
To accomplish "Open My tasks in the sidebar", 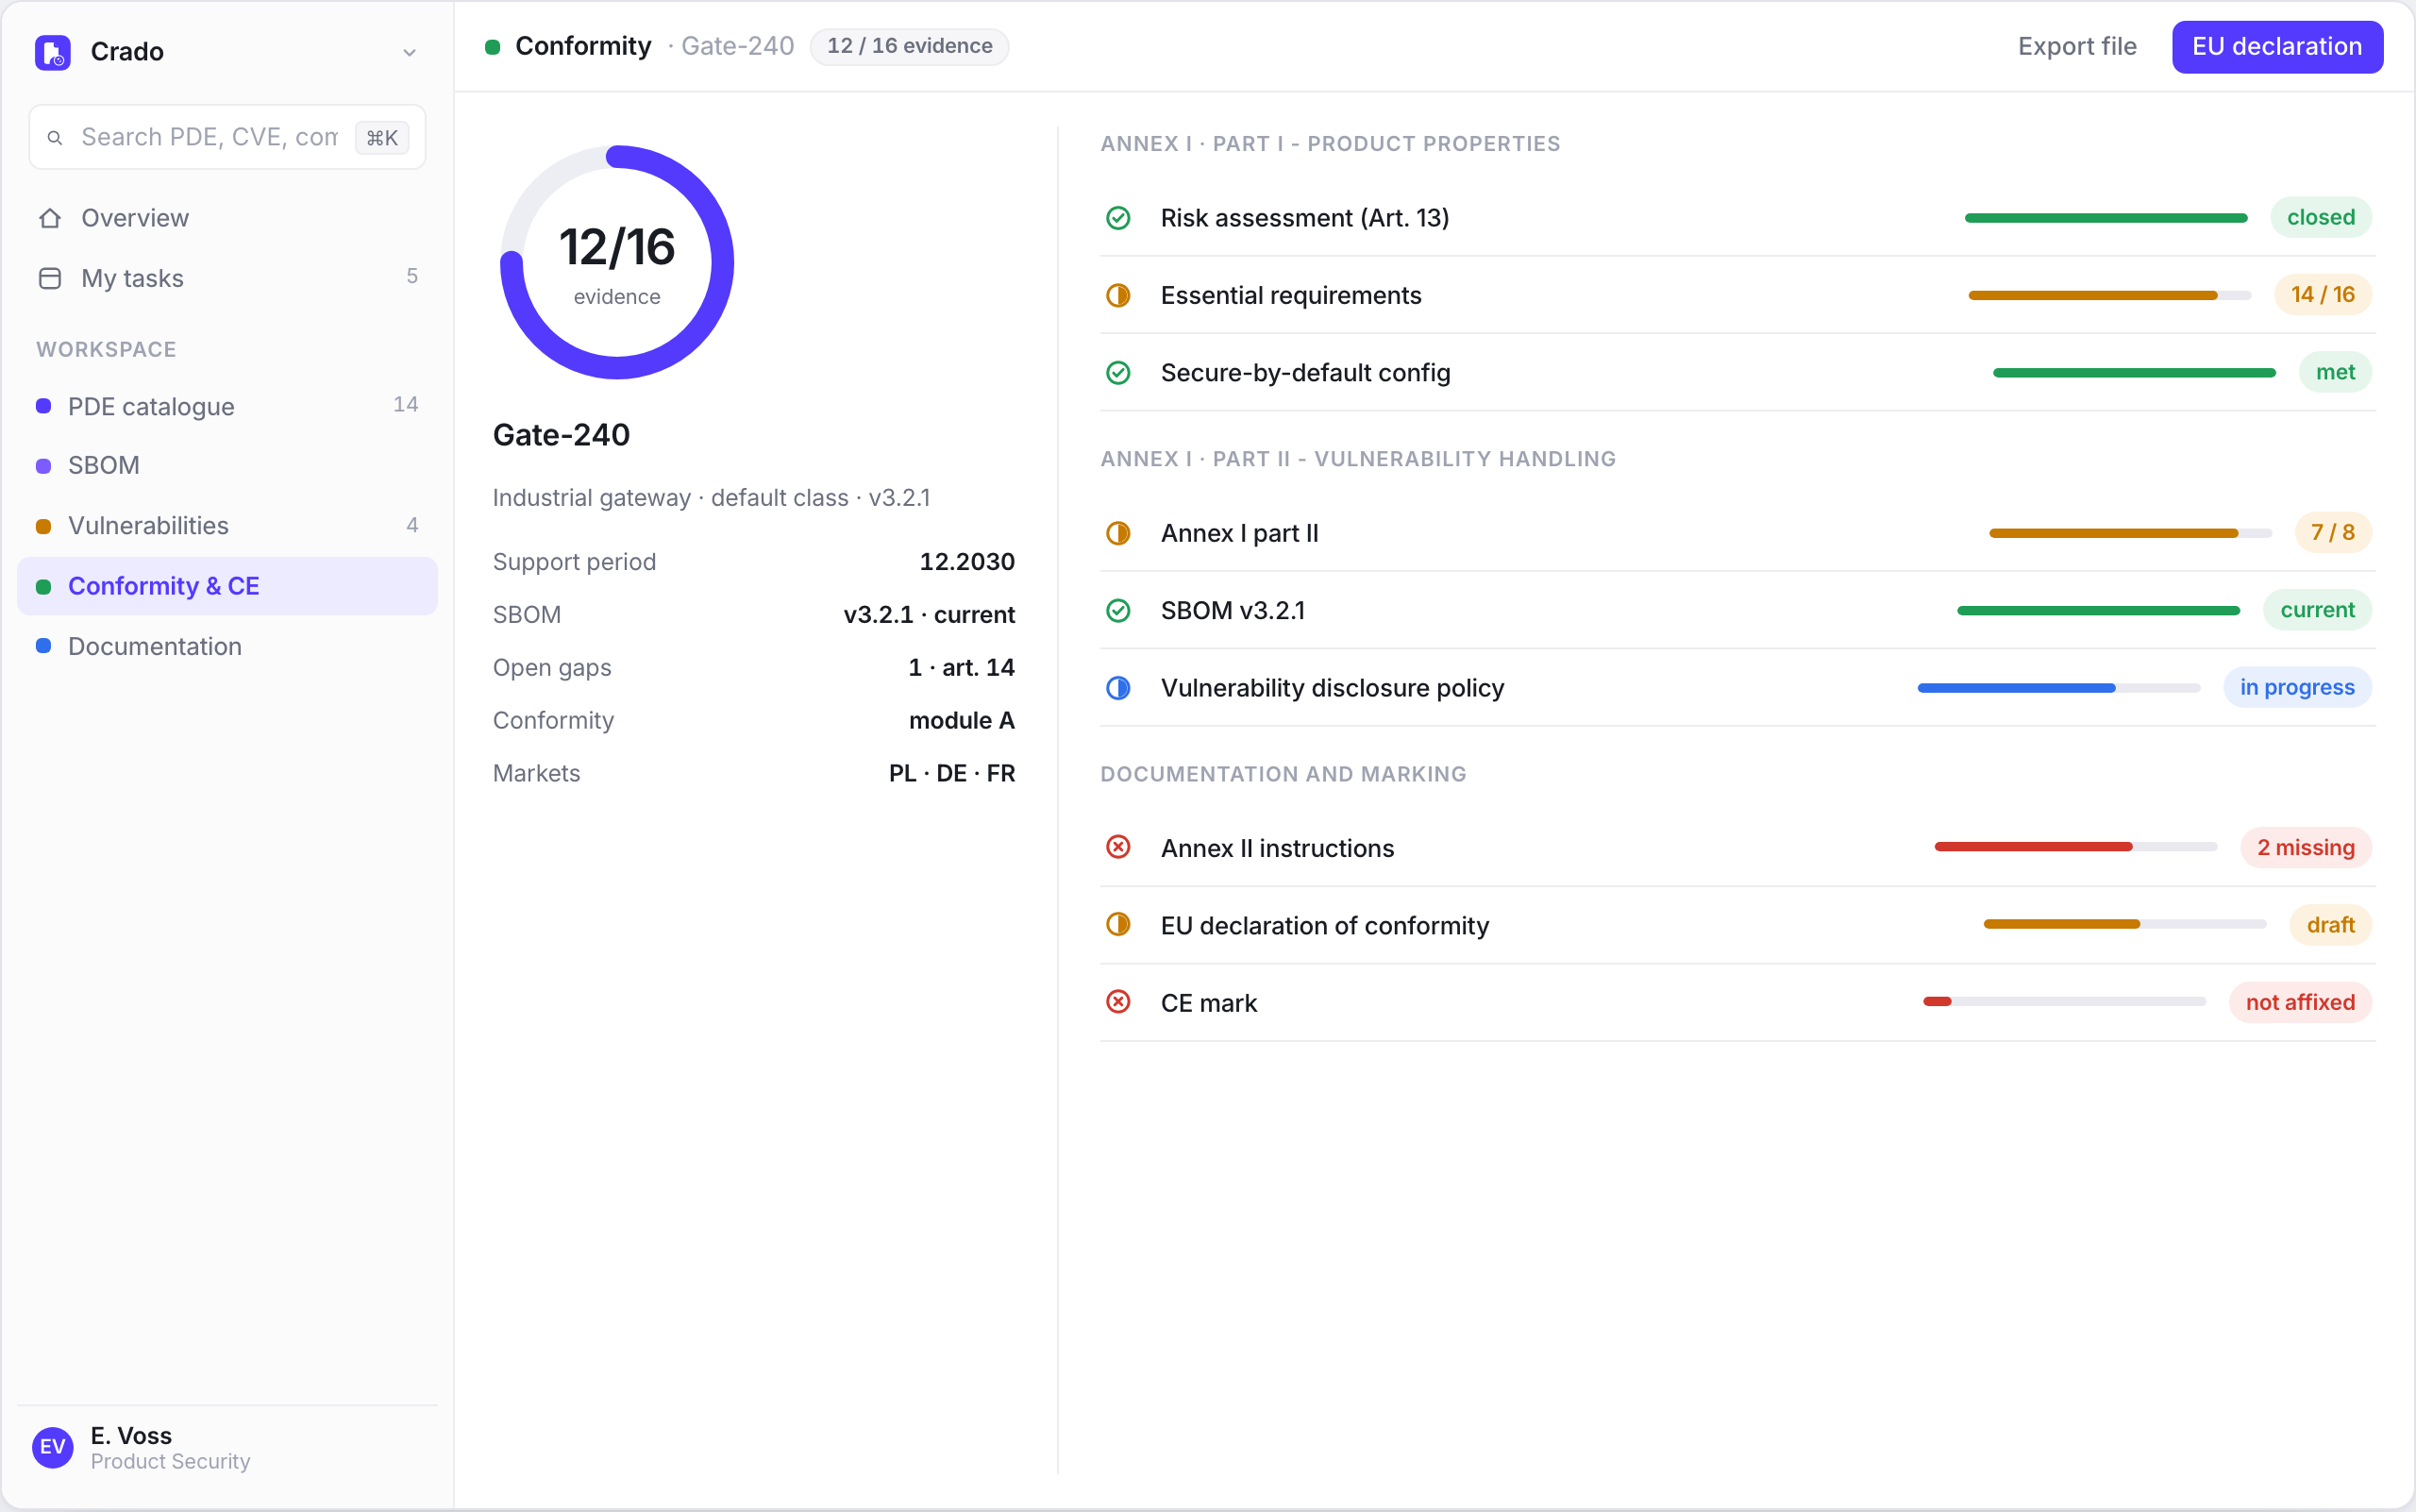I will click(x=227, y=278).
